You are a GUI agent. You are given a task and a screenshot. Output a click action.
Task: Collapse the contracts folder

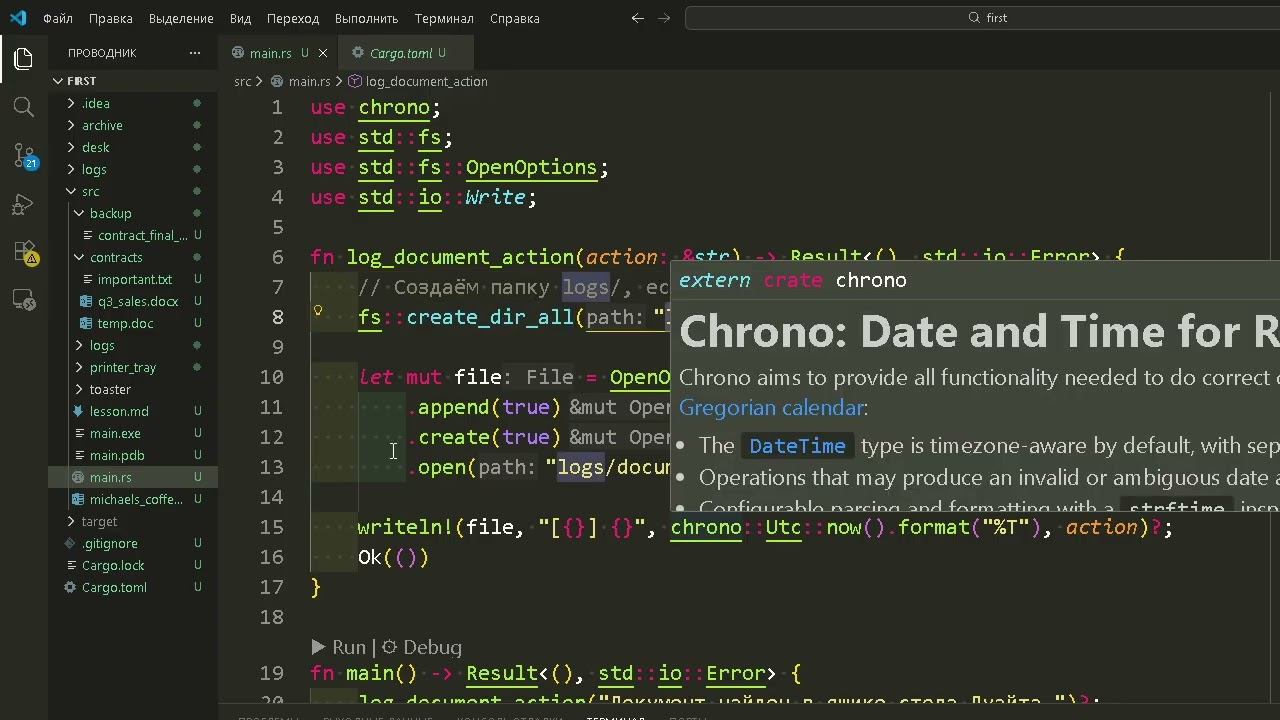coord(79,257)
